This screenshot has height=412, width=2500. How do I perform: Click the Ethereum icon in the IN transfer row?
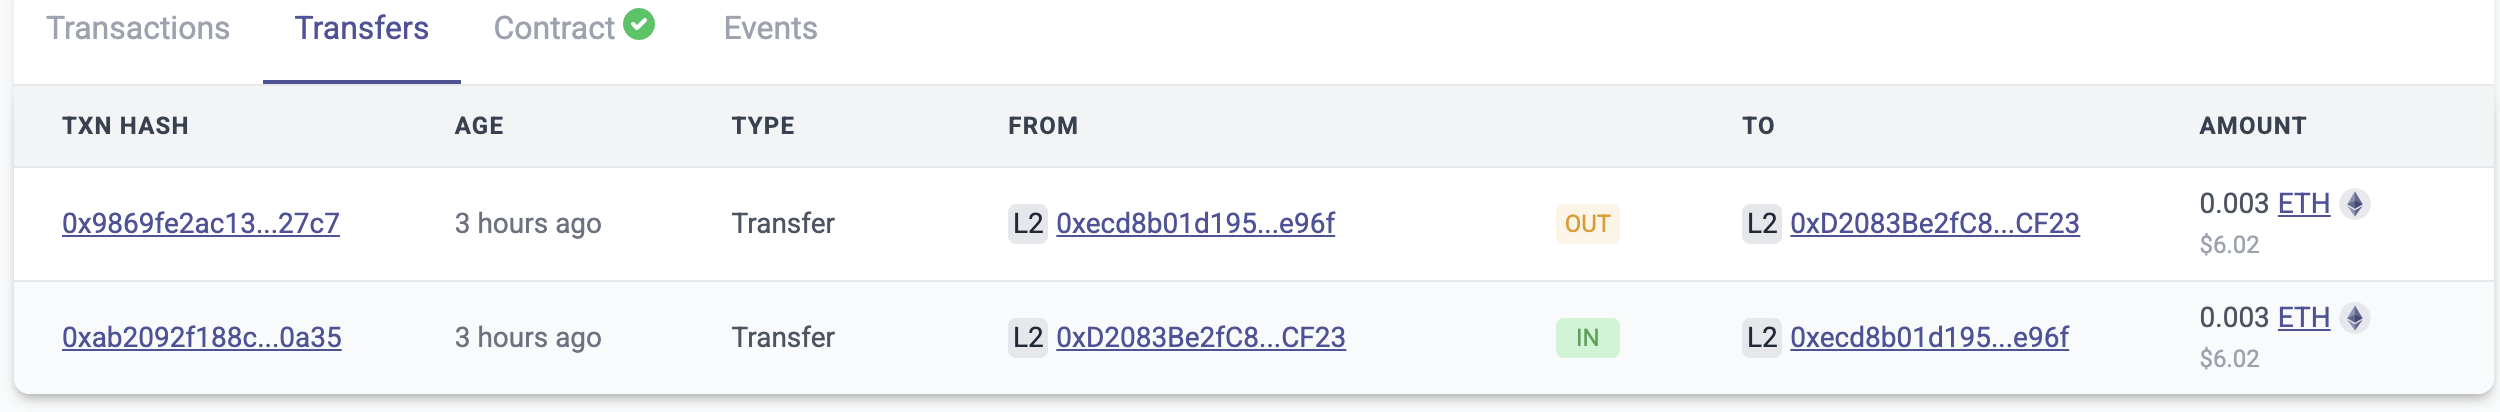pos(2355,318)
